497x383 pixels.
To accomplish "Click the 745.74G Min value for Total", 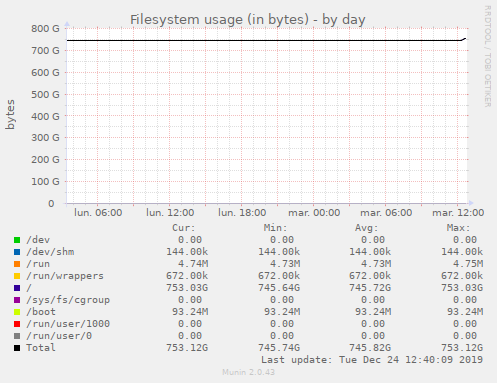I will 279,348.
